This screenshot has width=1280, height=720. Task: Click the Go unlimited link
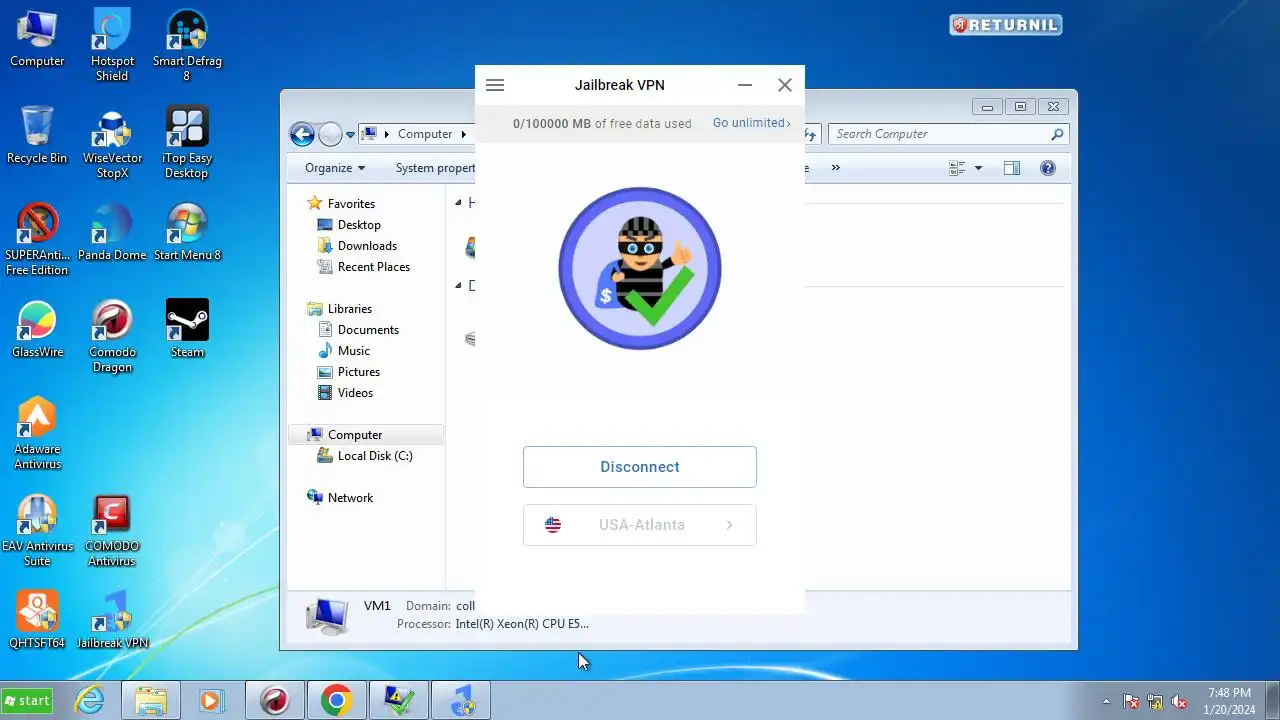751,123
